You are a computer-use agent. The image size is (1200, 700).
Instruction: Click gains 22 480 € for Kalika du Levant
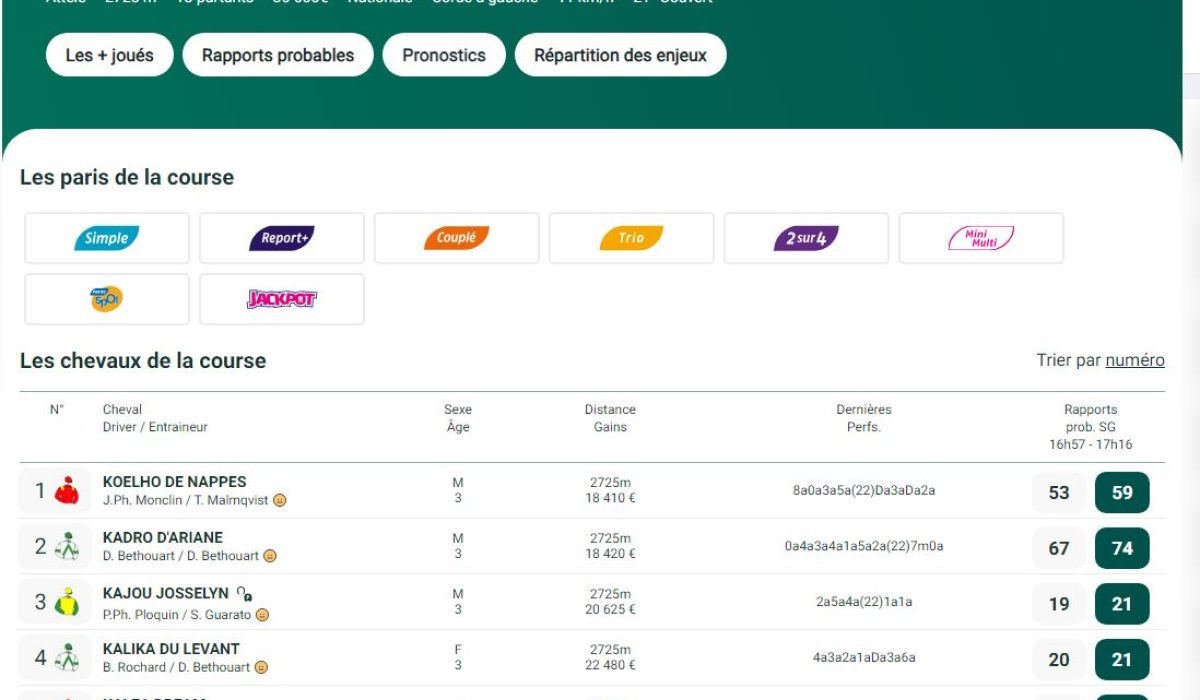click(x=610, y=665)
